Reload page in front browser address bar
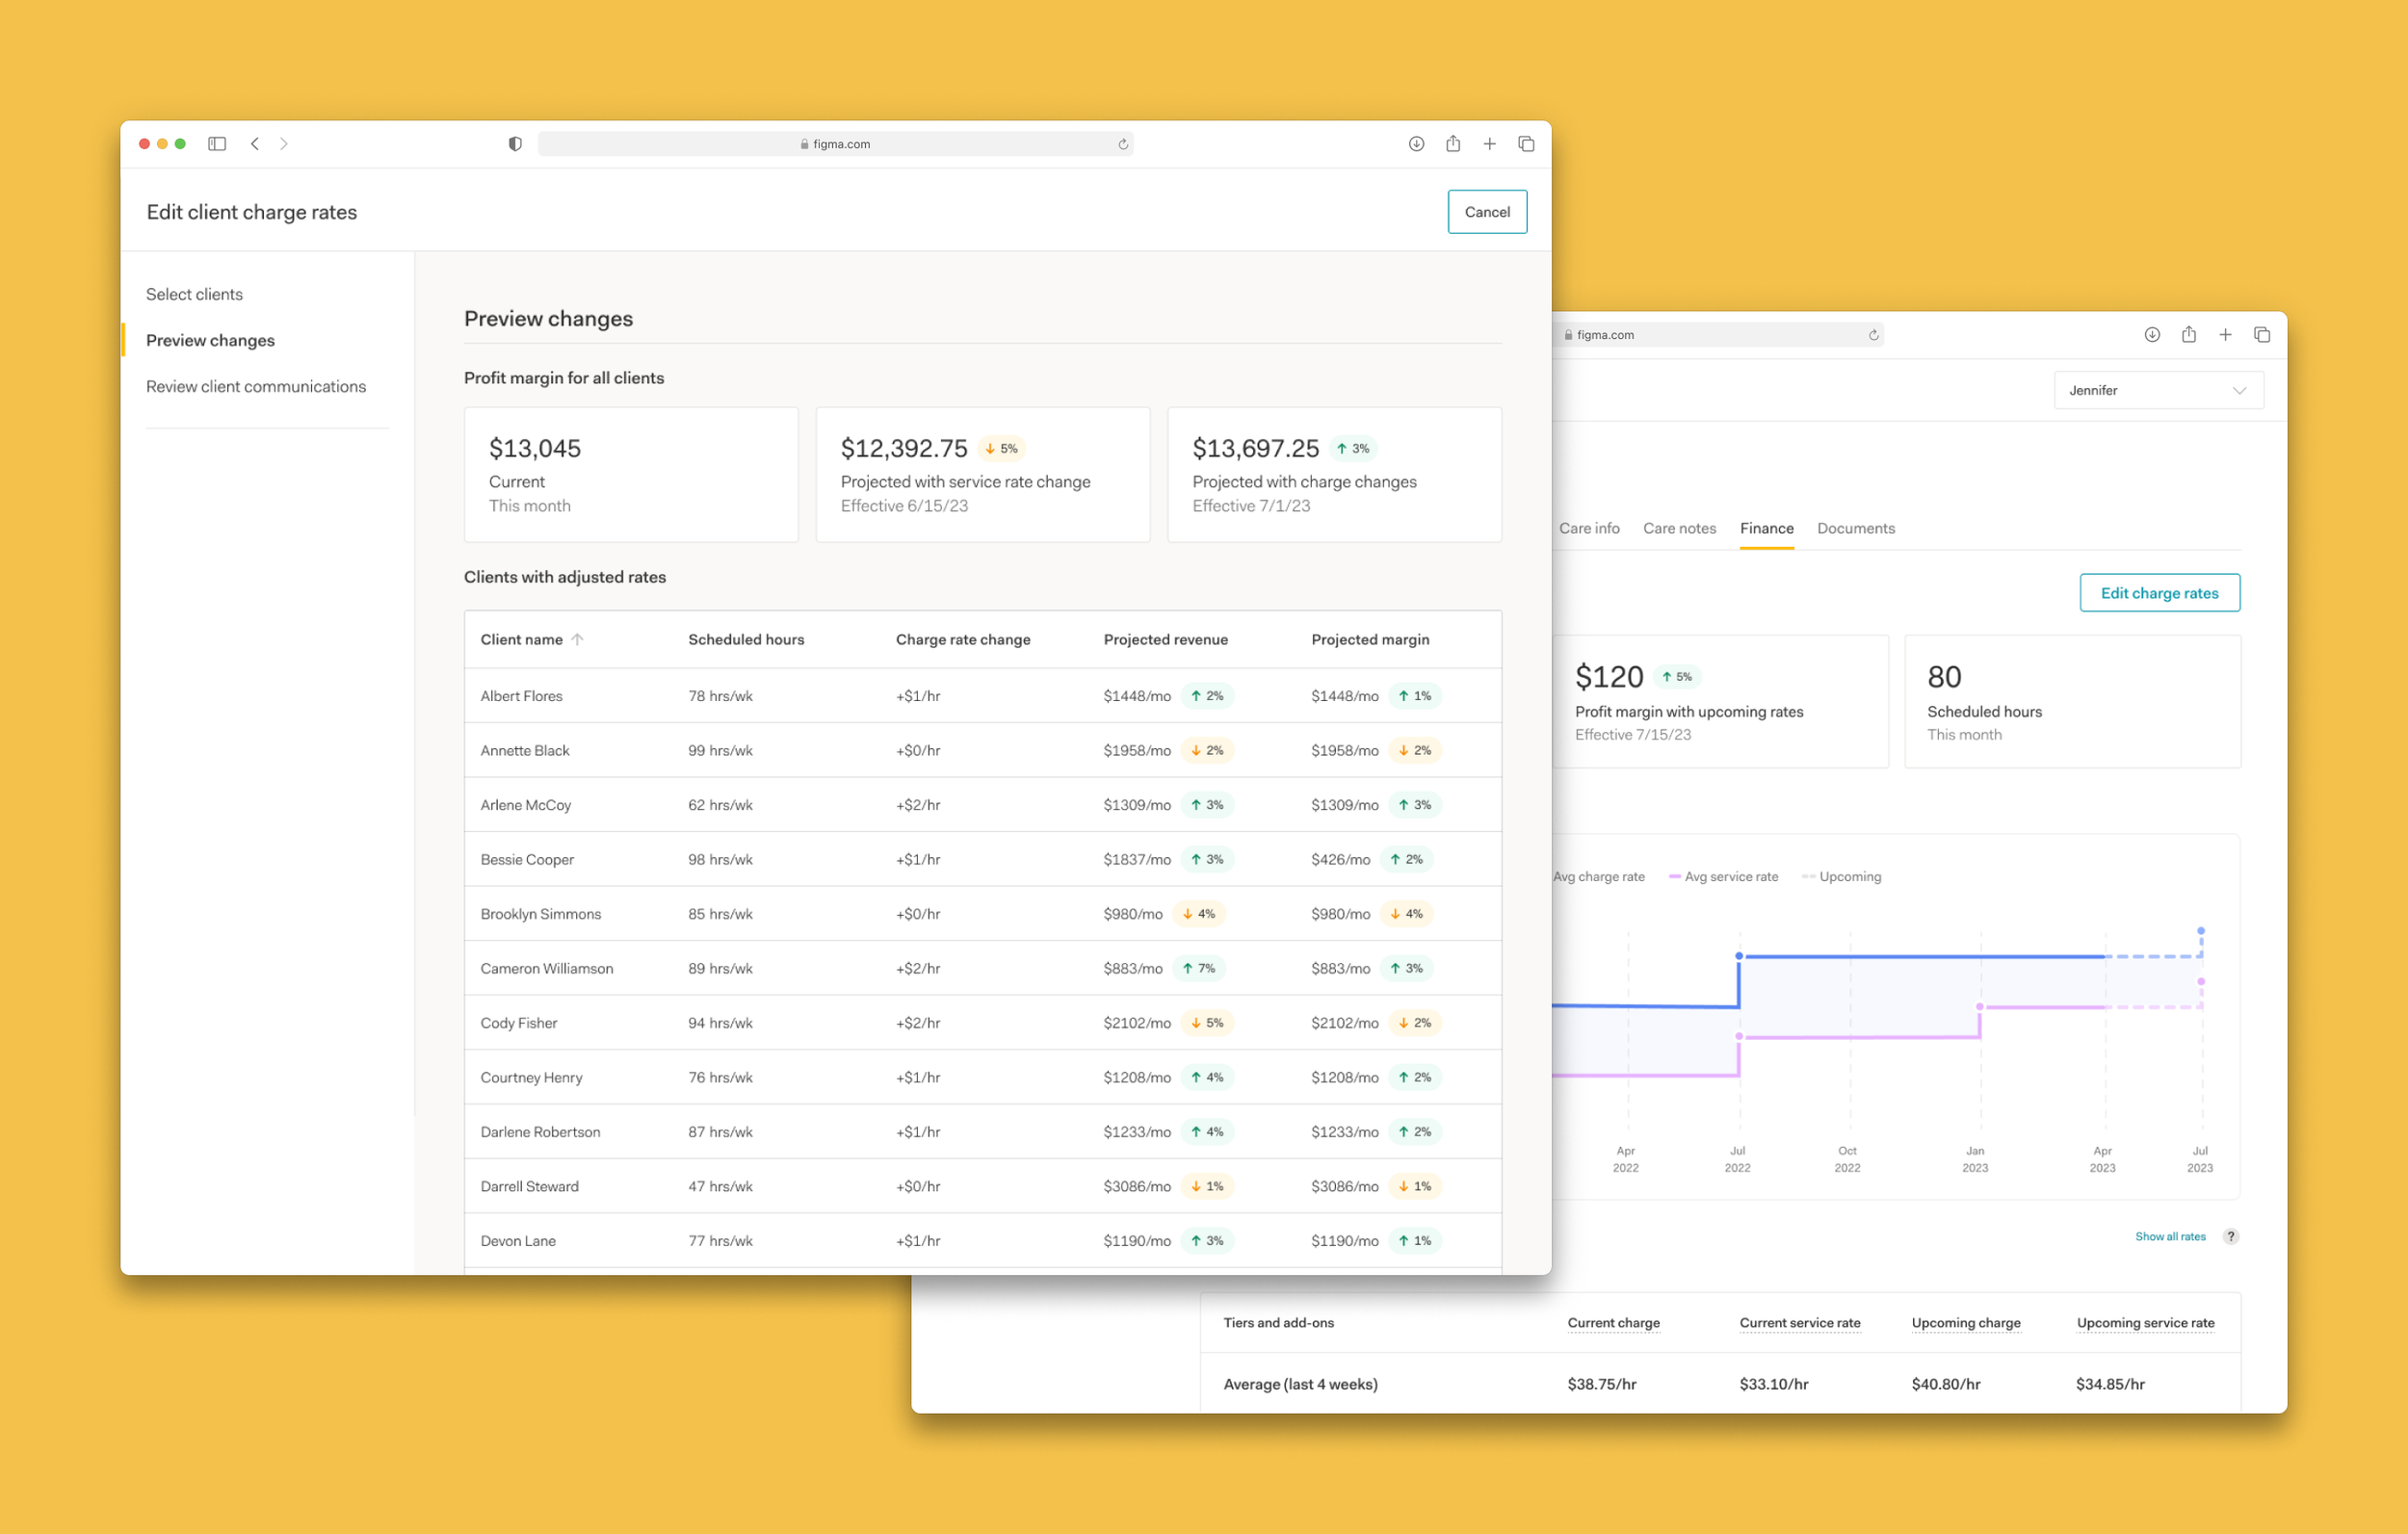2408x1534 pixels. click(1123, 144)
